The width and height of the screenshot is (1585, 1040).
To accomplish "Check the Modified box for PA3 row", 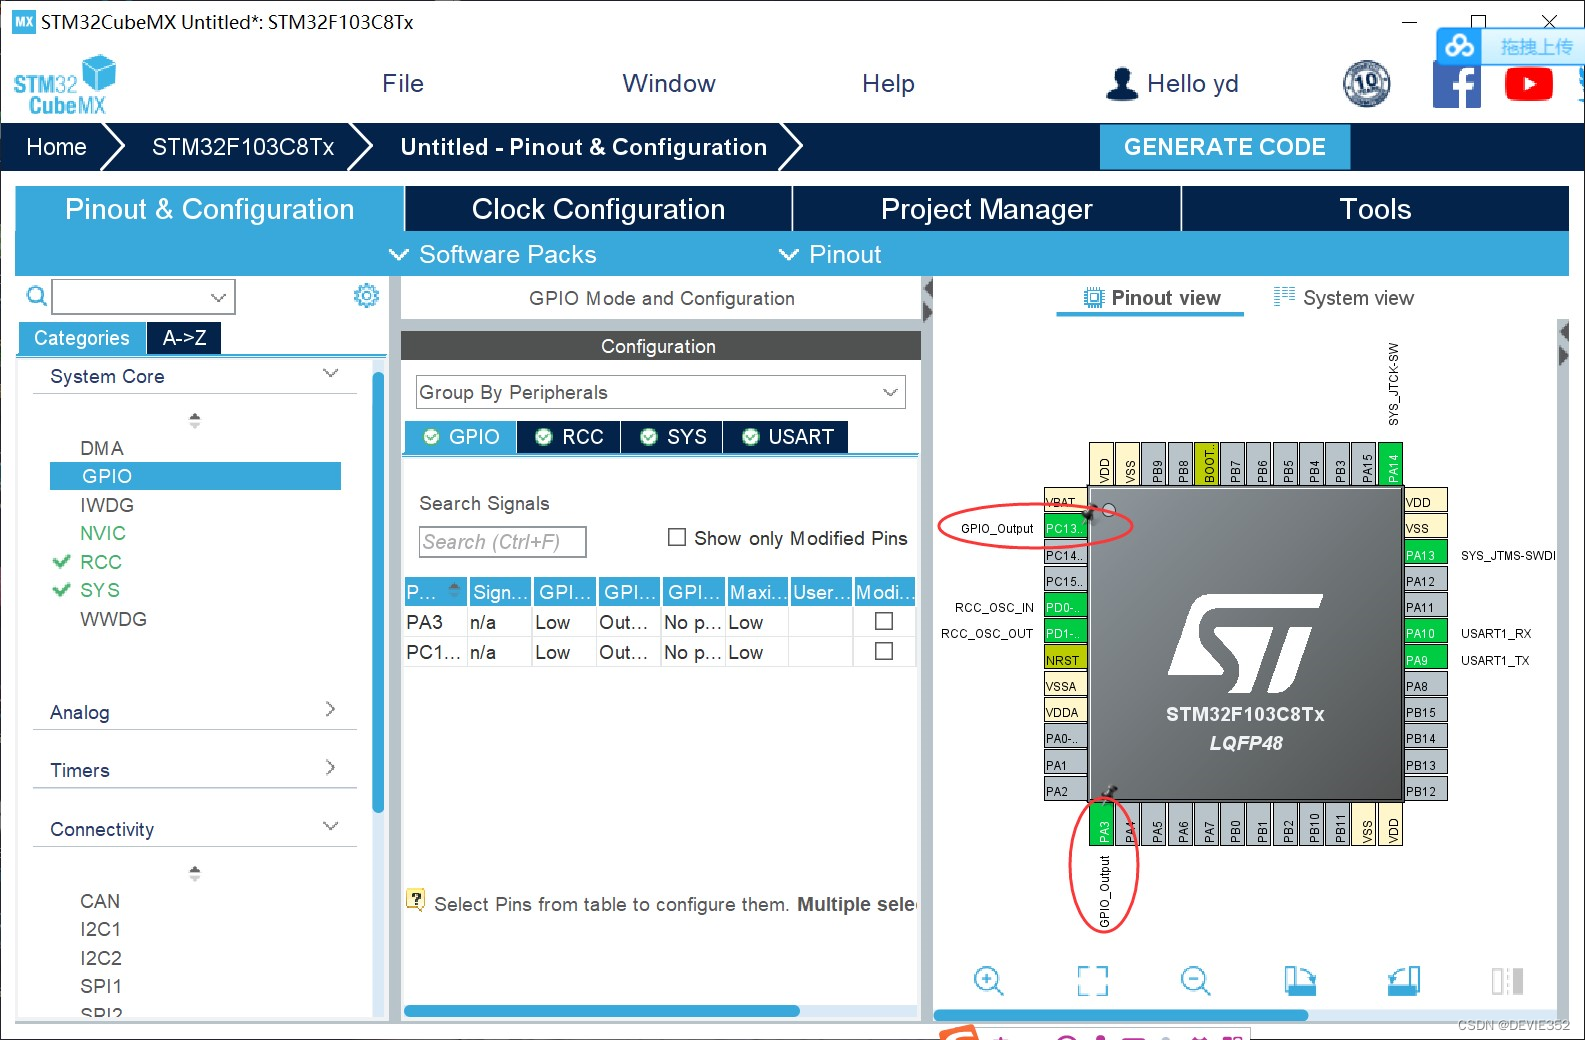I will [884, 621].
